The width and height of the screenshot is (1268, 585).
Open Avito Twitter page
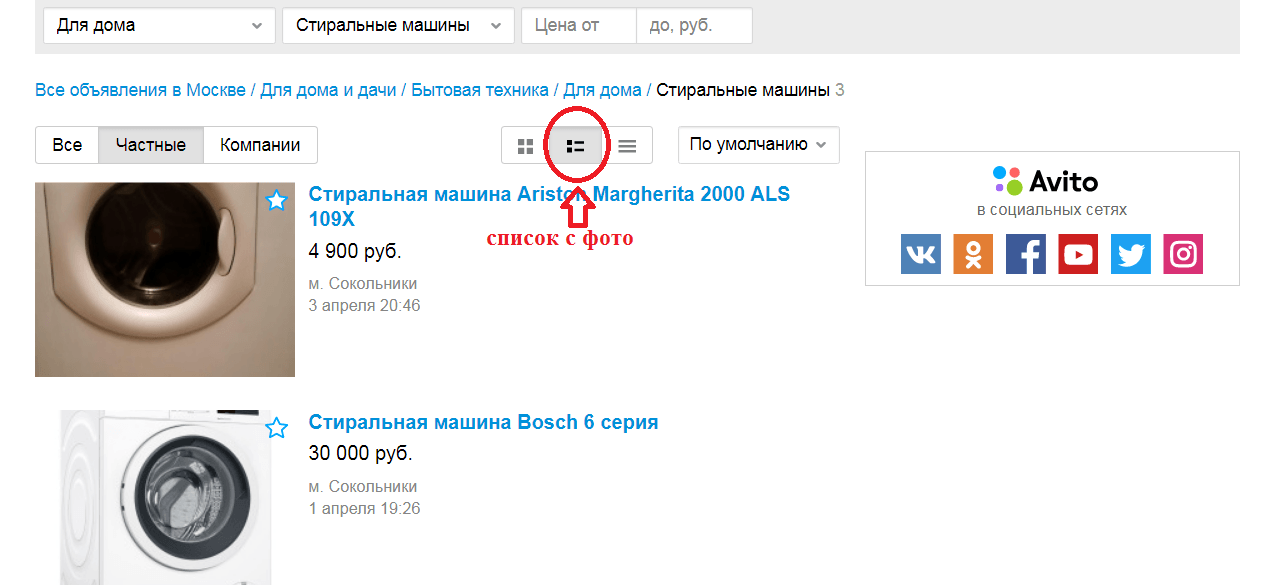1131,254
